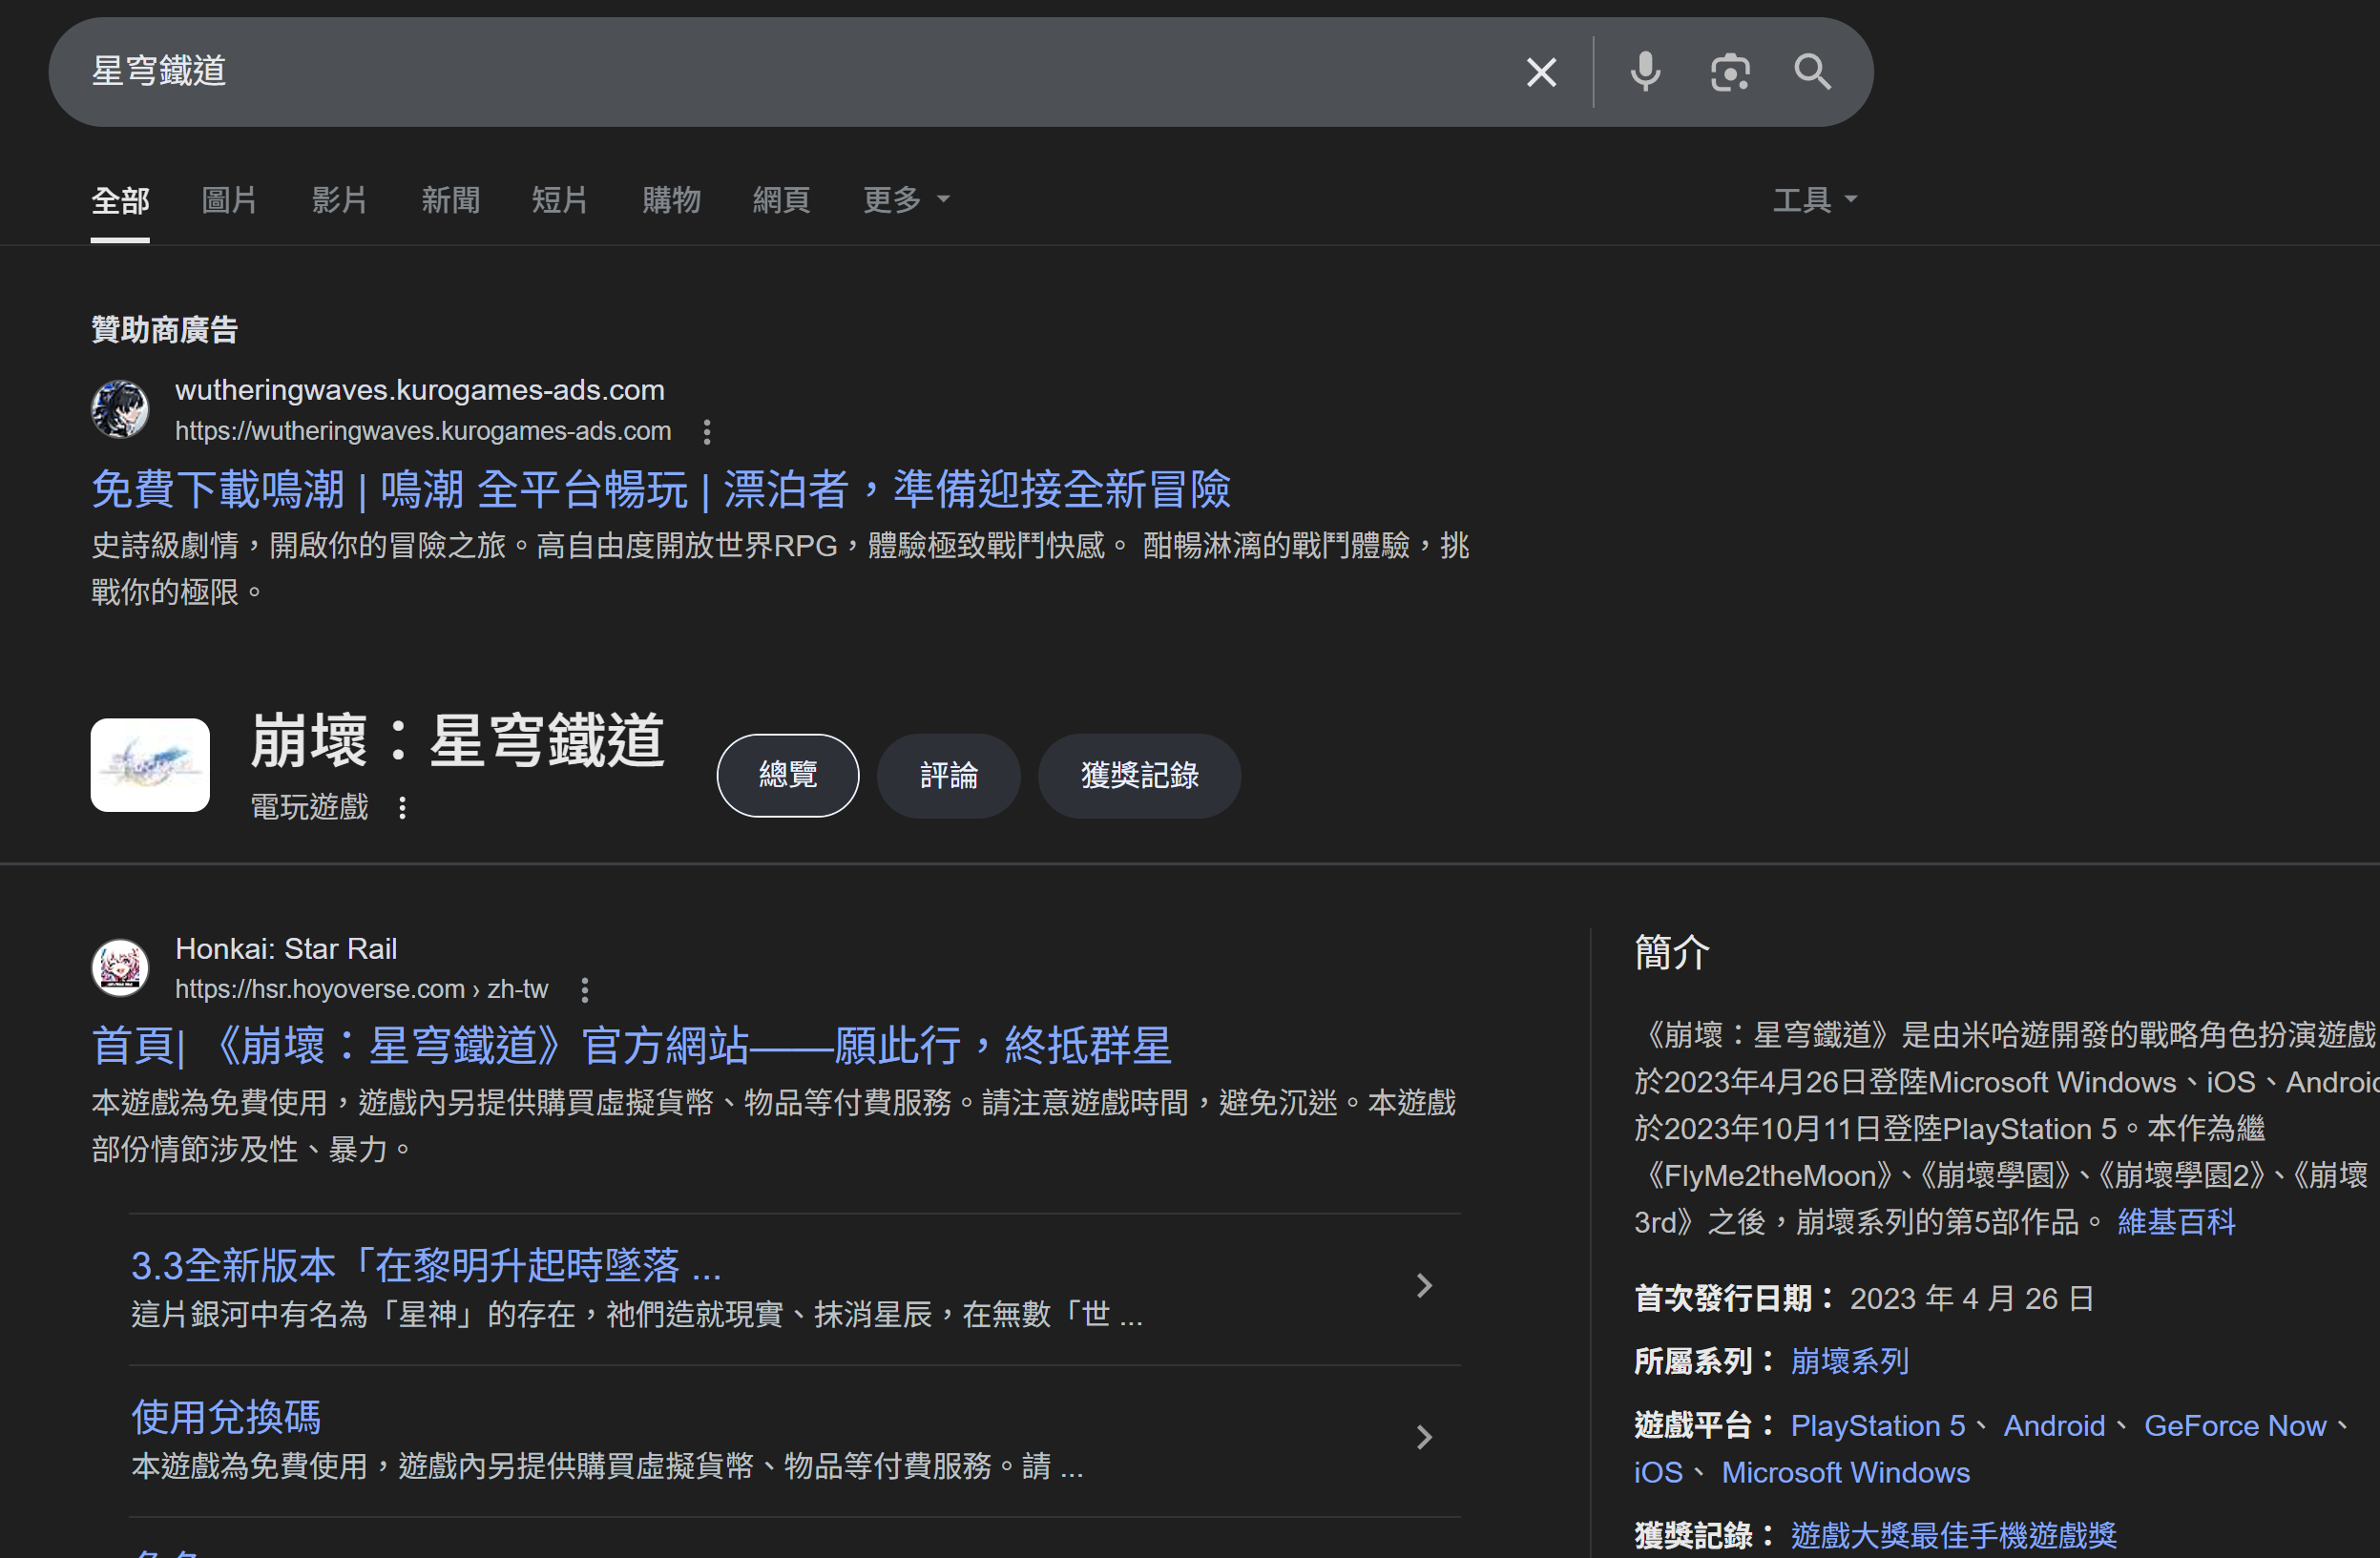Select the 總覽 chip
Image resolution: width=2380 pixels, height=1558 pixels.
tap(788, 775)
